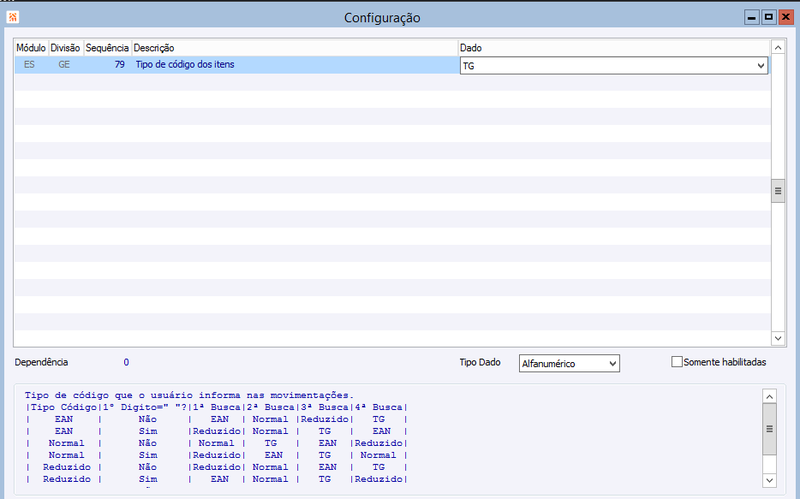Click the application icon in the title bar
The width and height of the screenshot is (800, 499).
pyautogui.click(x=11, y=17)
